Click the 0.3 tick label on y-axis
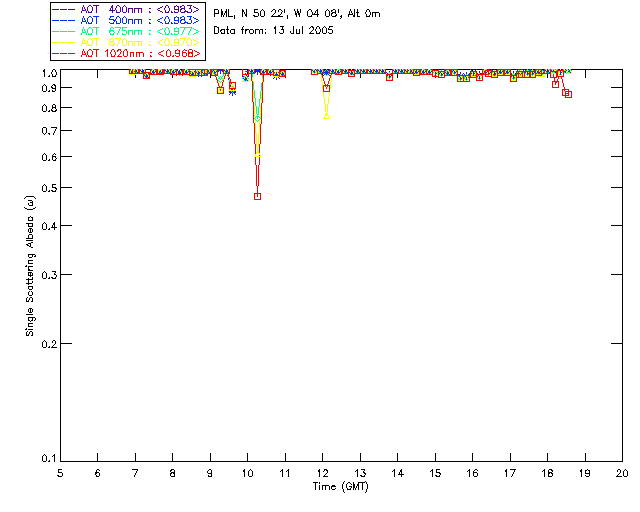Viewport: 640px width, 512px height. tap(49, 275)
